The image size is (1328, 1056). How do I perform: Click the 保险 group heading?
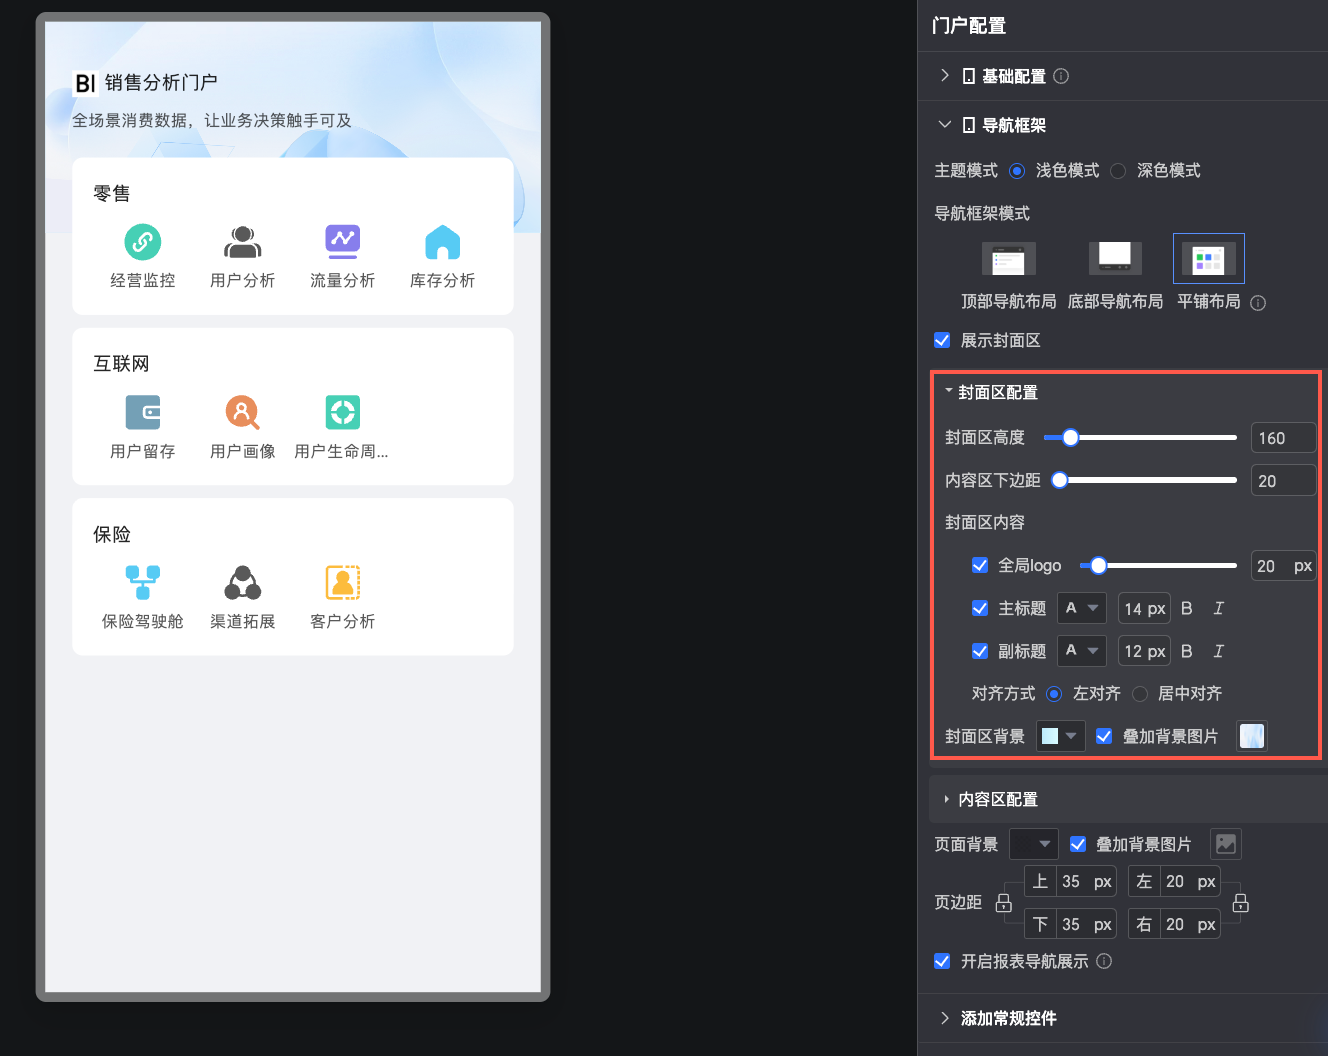pos(112,534)
